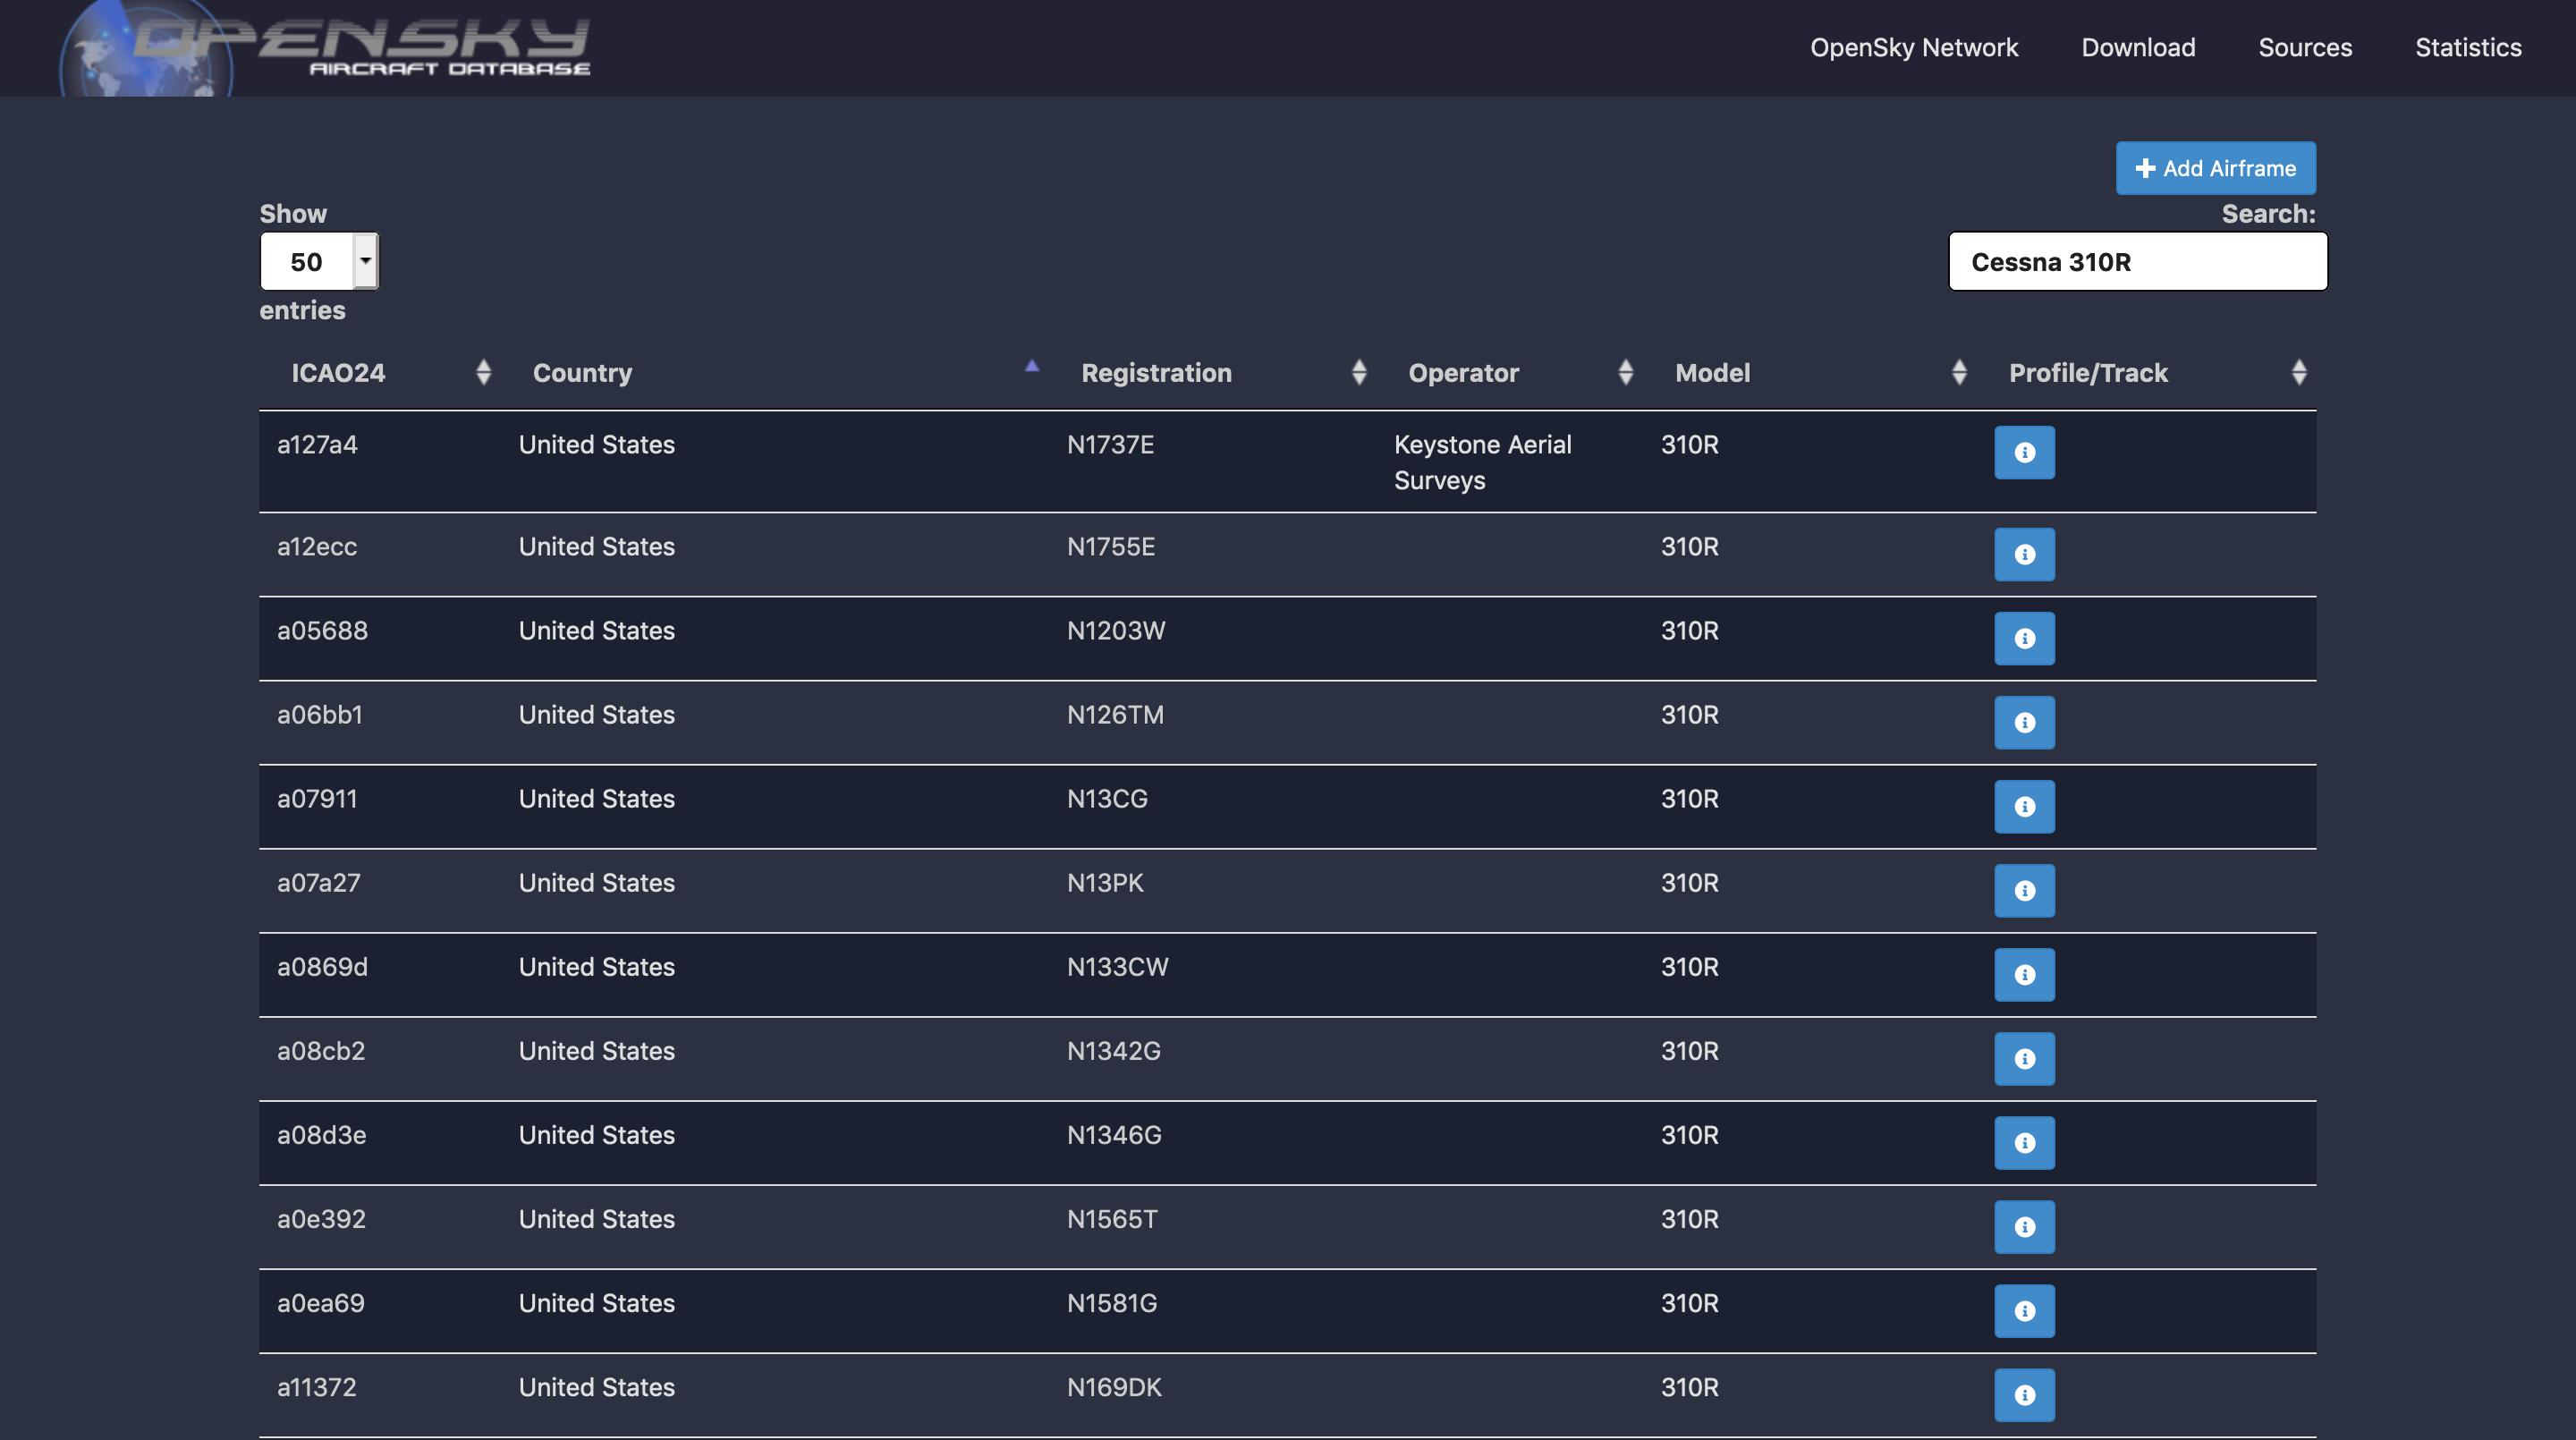This screenshot has width=2576, height=1440.
Task: Open info profile for N13PK aircraft
Action: pyautogui.click(x=2024, y=891)
